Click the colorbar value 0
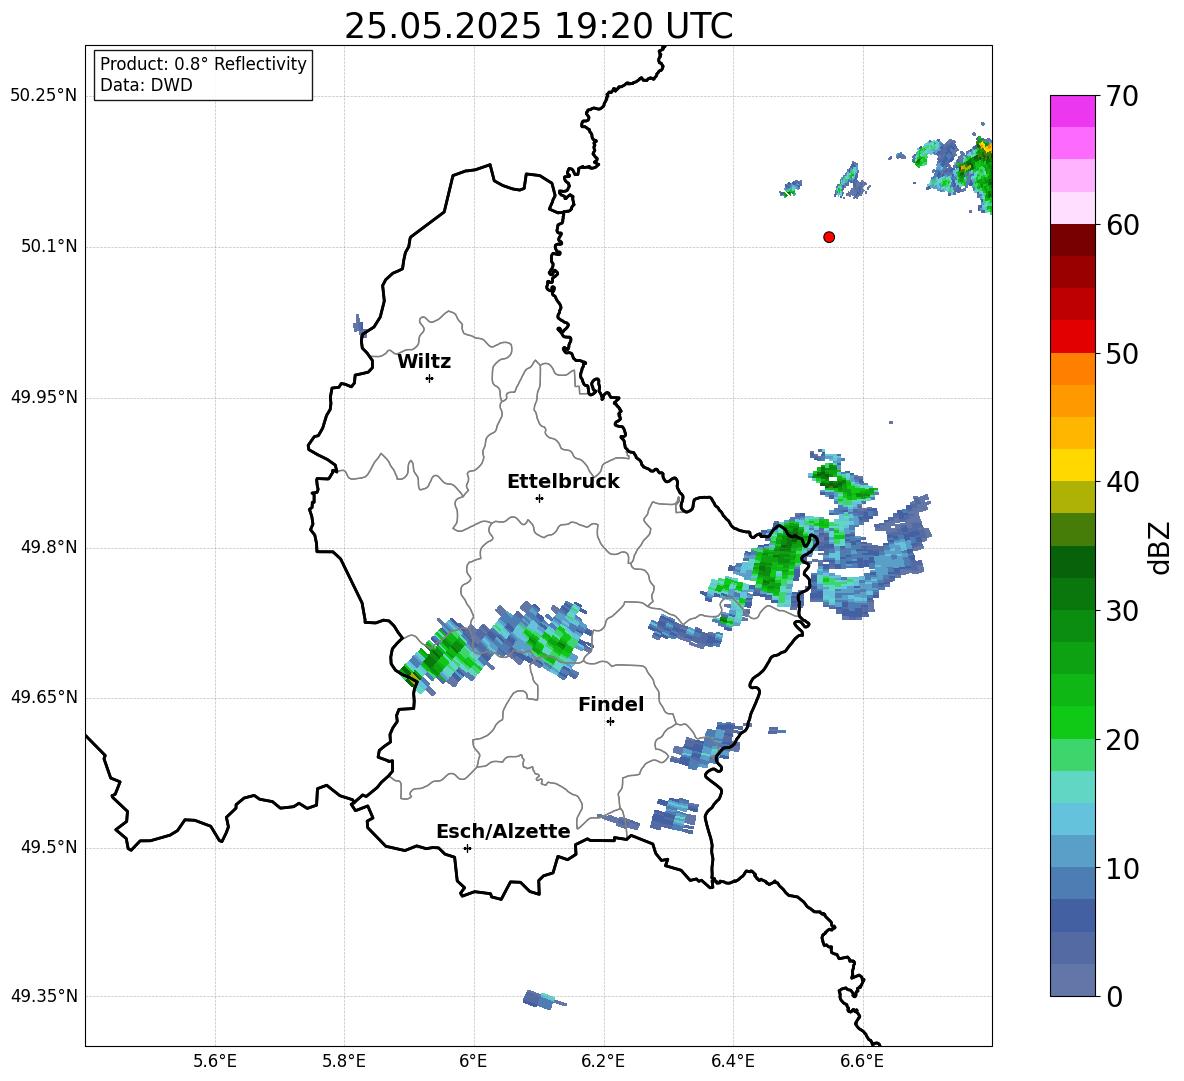Screen dimensions: 1184x1081 (x=1114, y=997)
